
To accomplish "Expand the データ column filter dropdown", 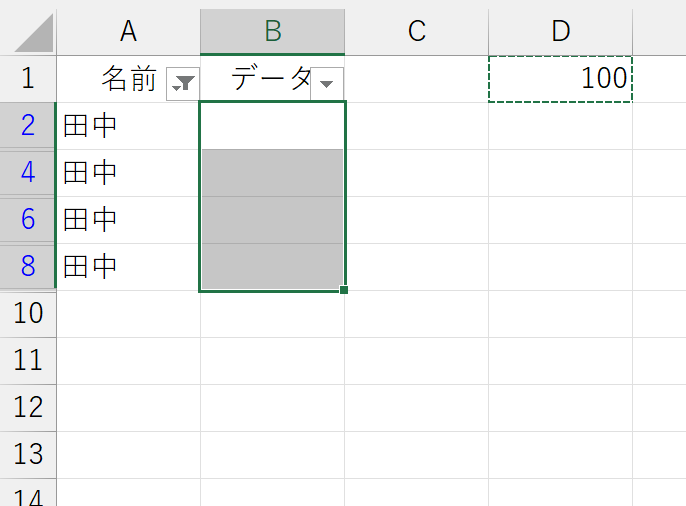I will click(x=327, y=84).
